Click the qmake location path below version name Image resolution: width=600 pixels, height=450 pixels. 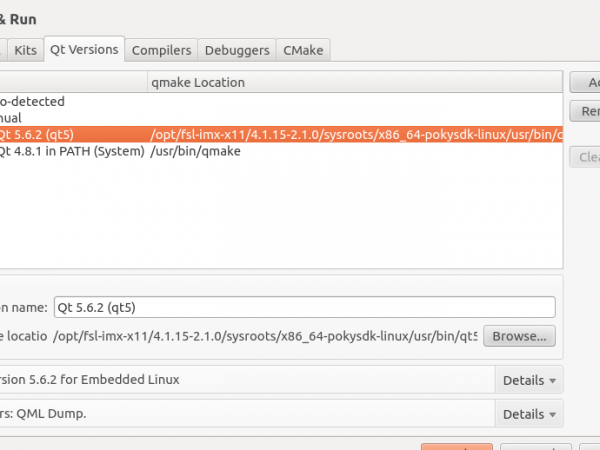(265, 336)
